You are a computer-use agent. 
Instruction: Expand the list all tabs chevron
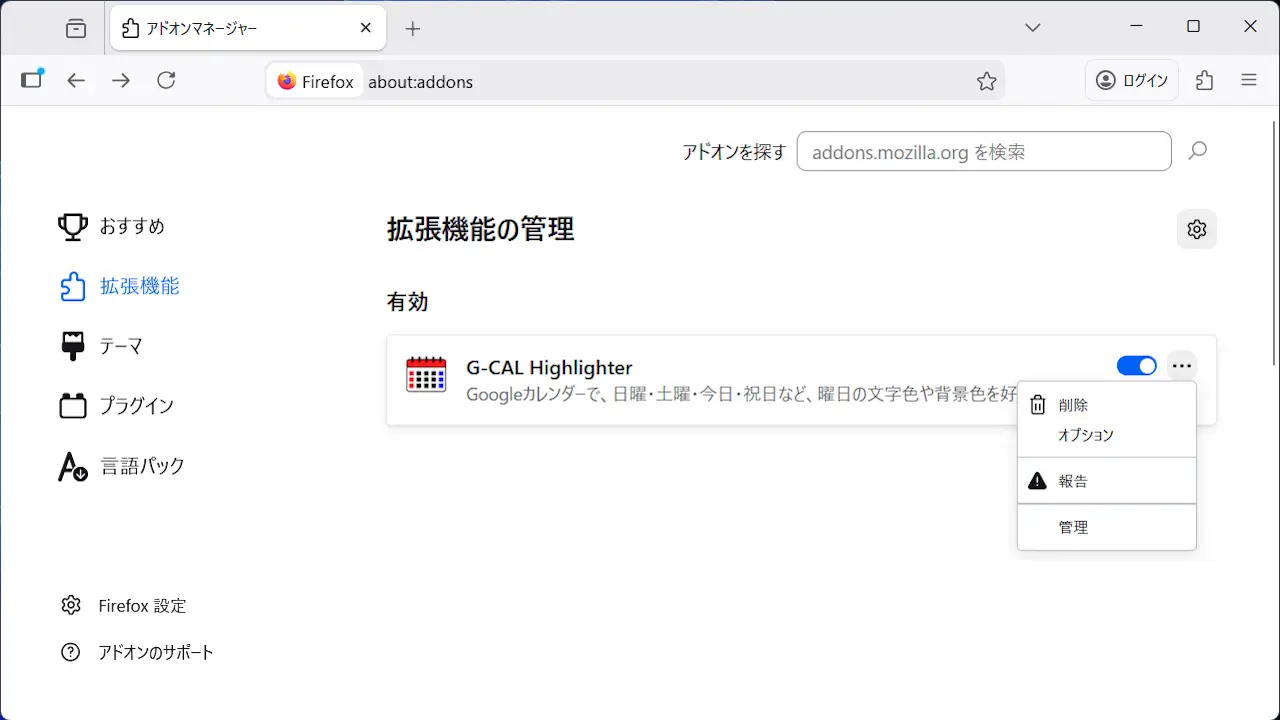(1033, 28)
